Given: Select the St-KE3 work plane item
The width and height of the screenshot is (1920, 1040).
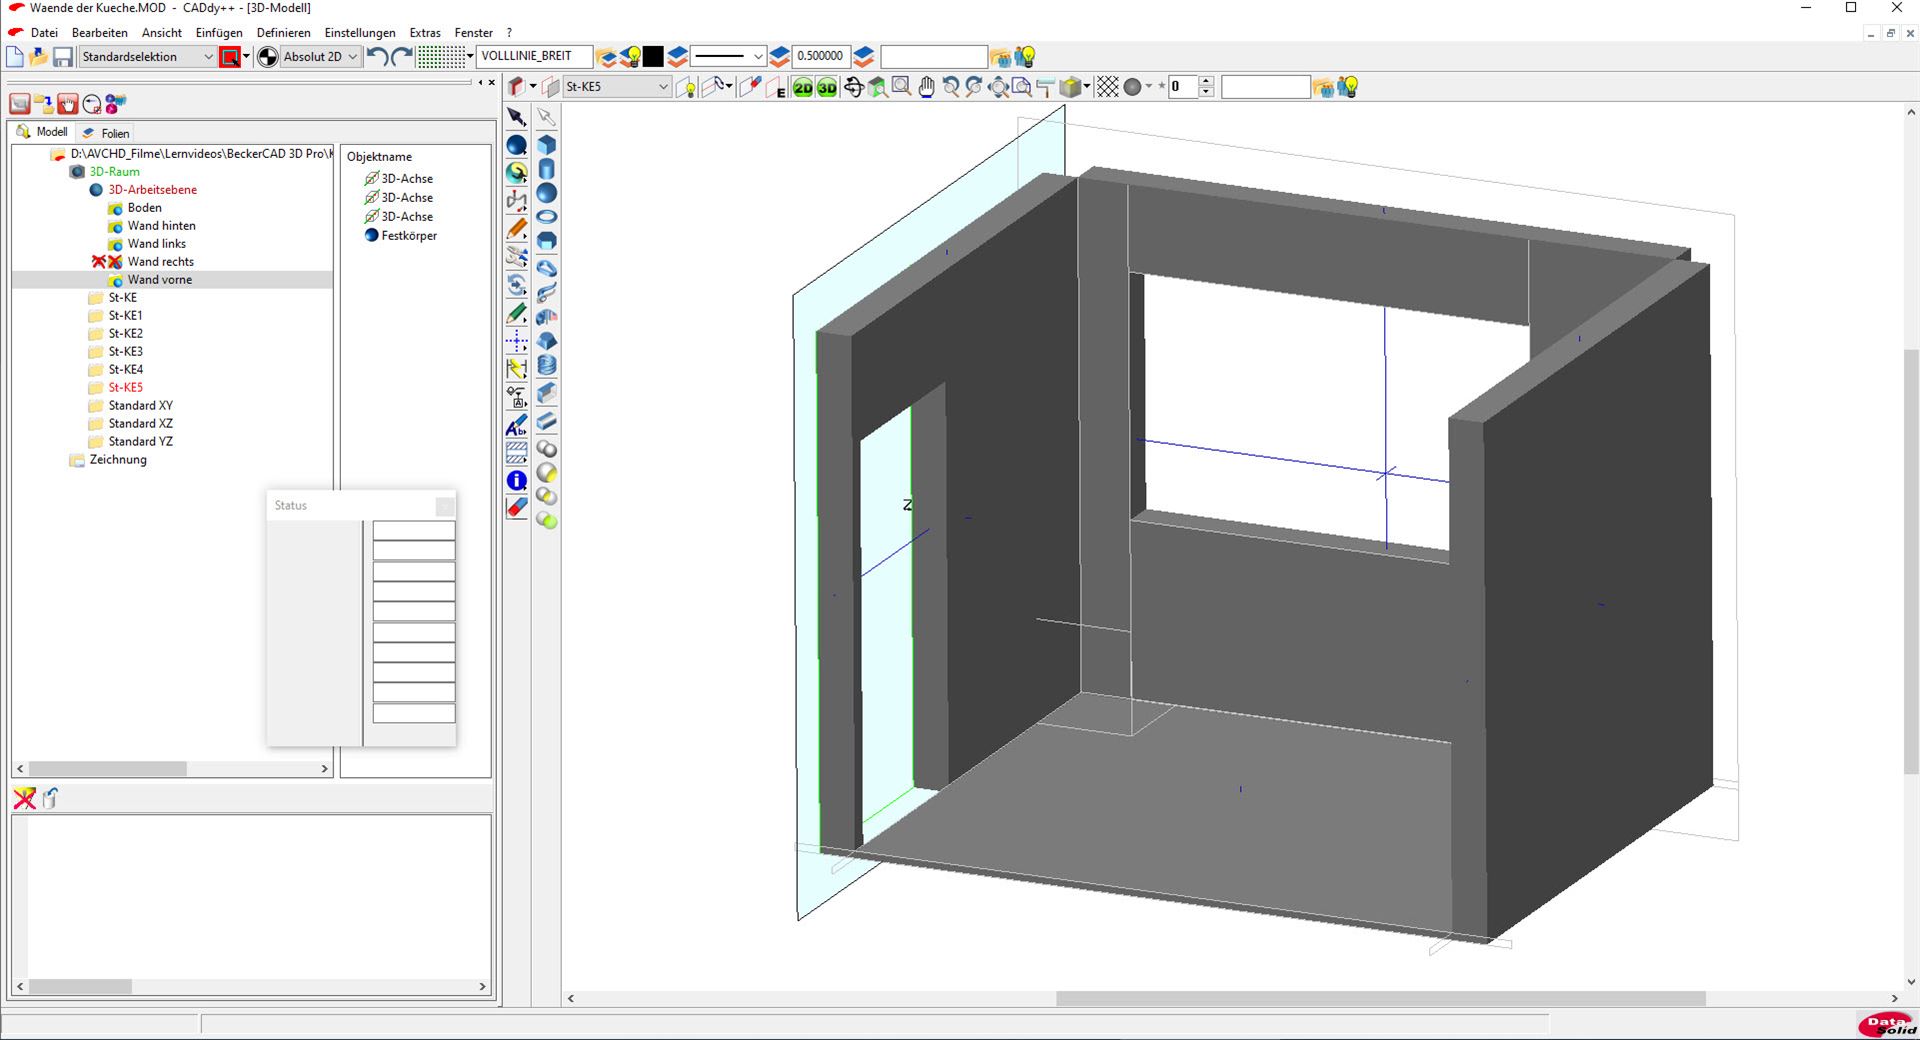Looking at the screenshot, I should coord(125,352).
